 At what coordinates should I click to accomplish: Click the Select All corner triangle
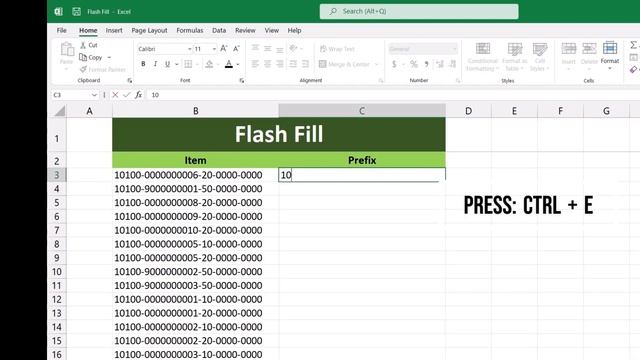60,111
